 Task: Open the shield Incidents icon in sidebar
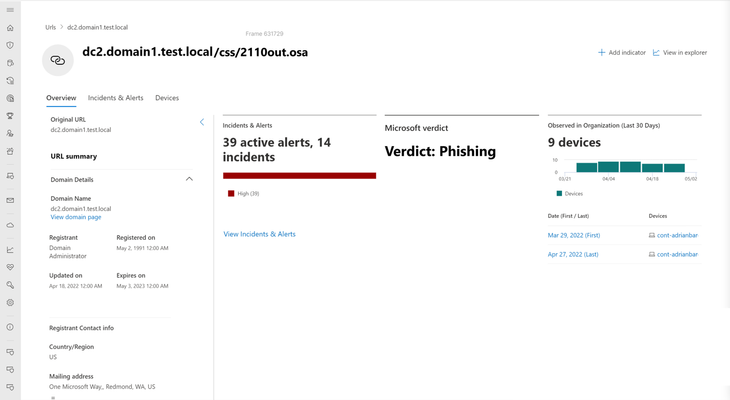(x=10, y=45)
